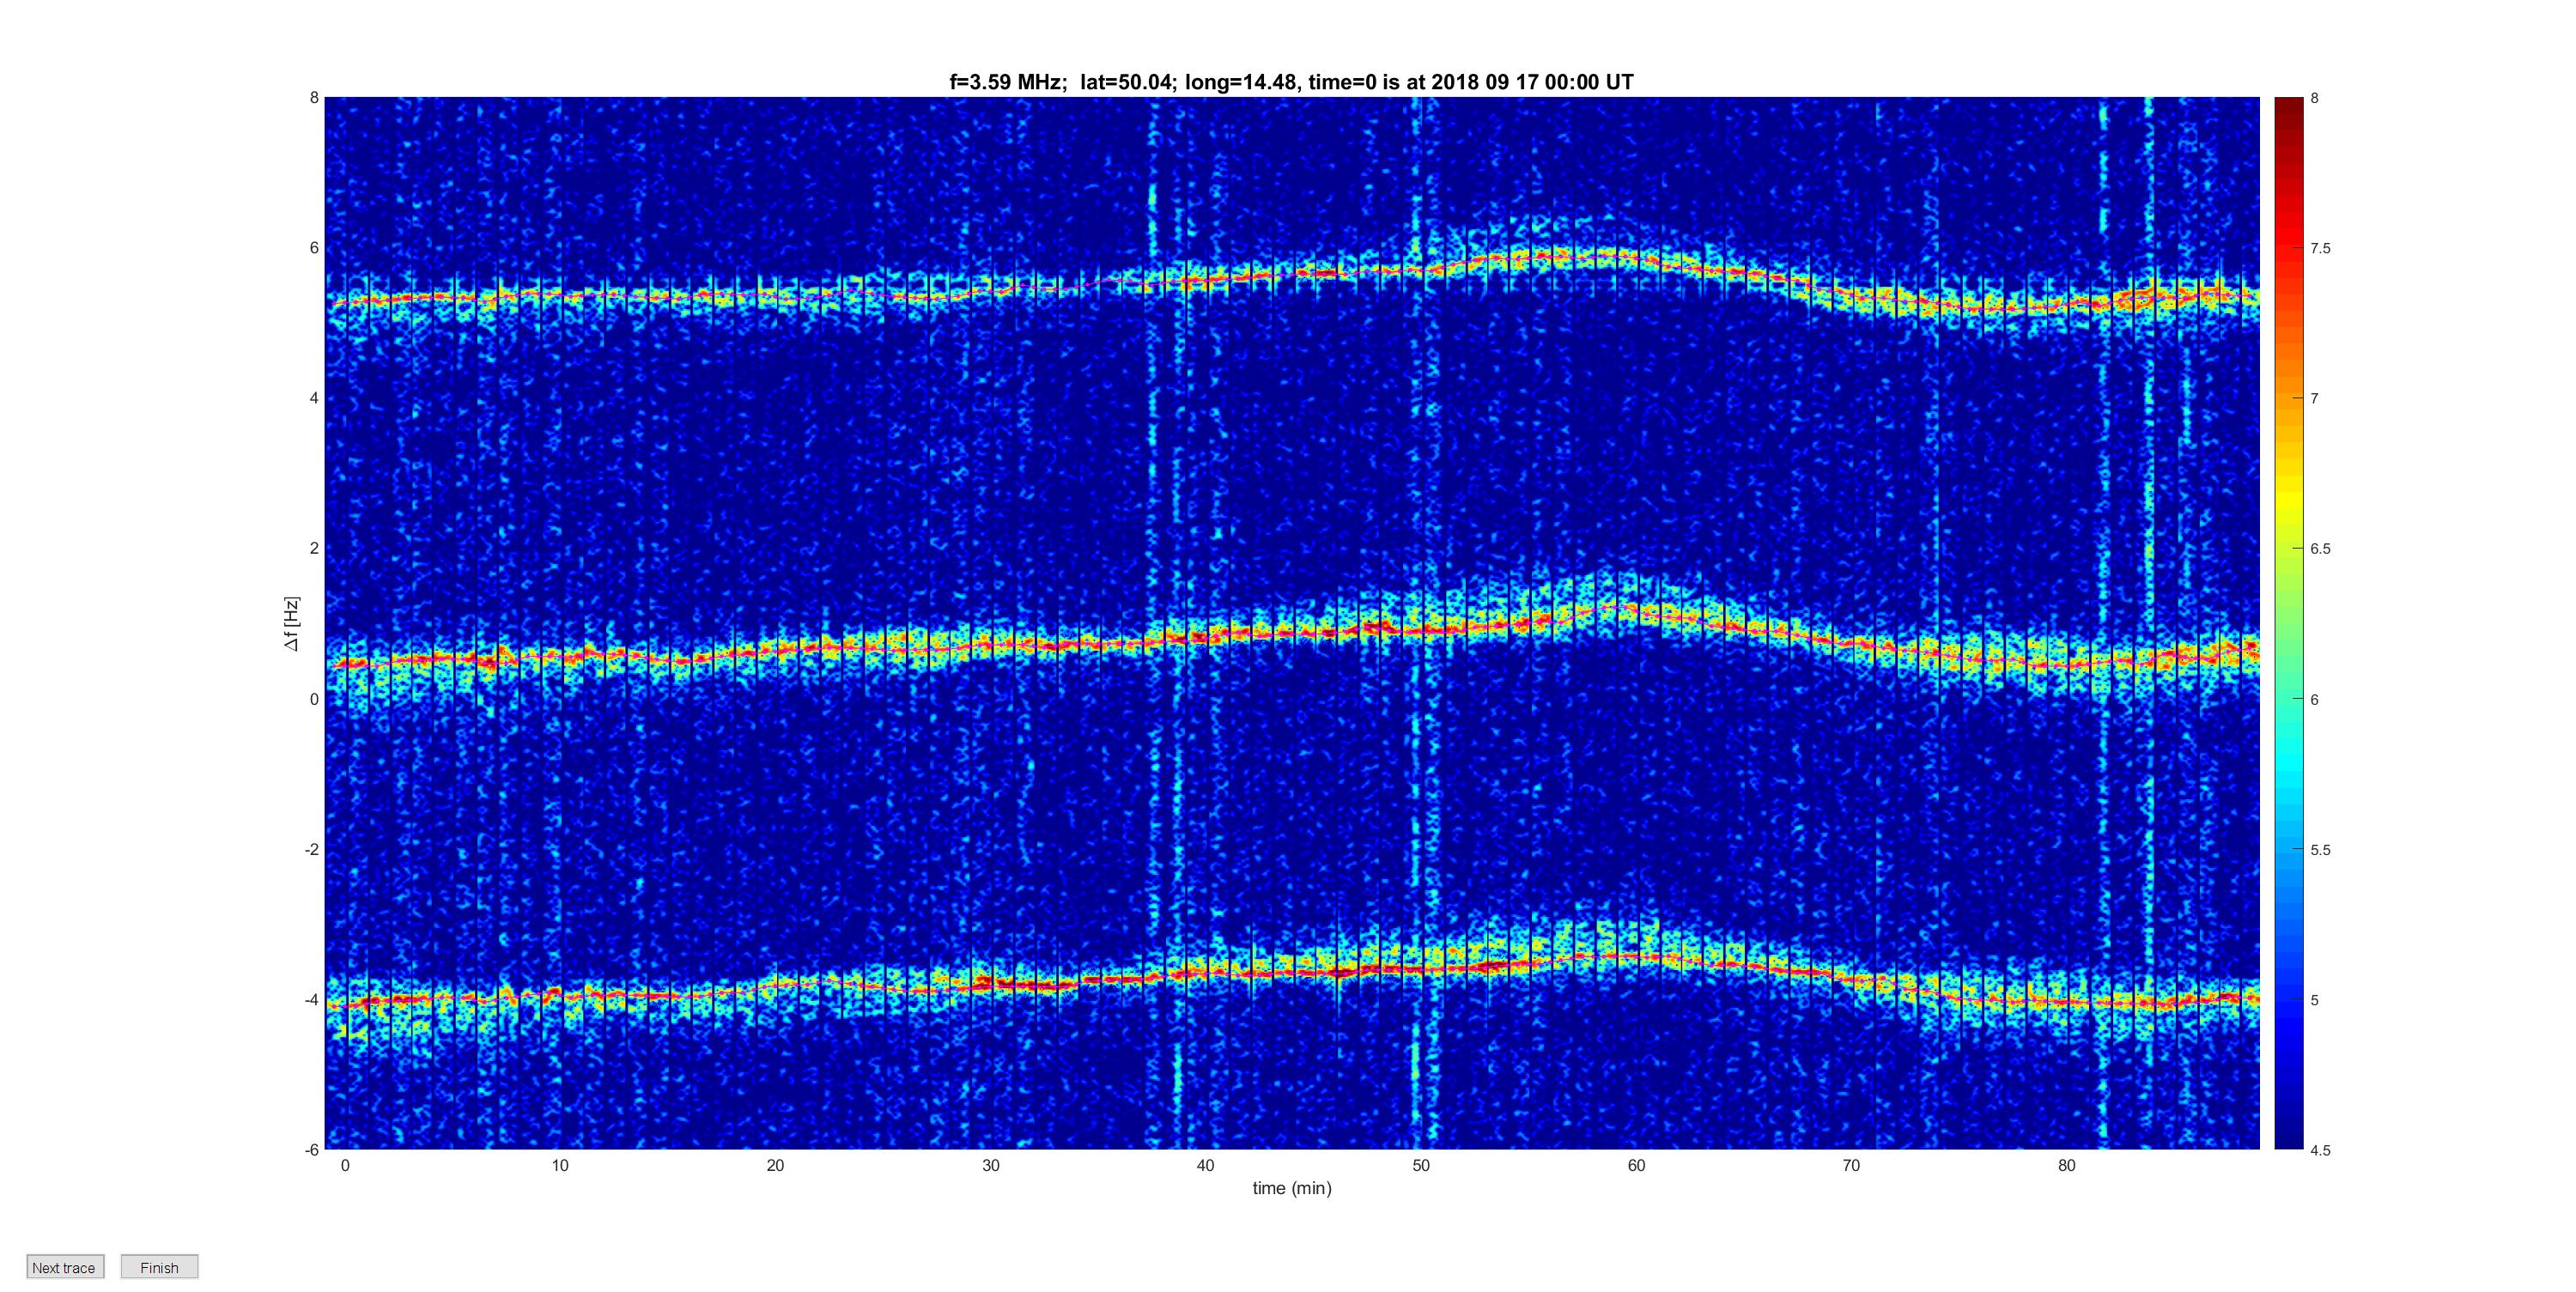Click the colorbar tick label 7.5
The width and height of the screenshot is (2576, 1292).
click(x=2320, y=249)
